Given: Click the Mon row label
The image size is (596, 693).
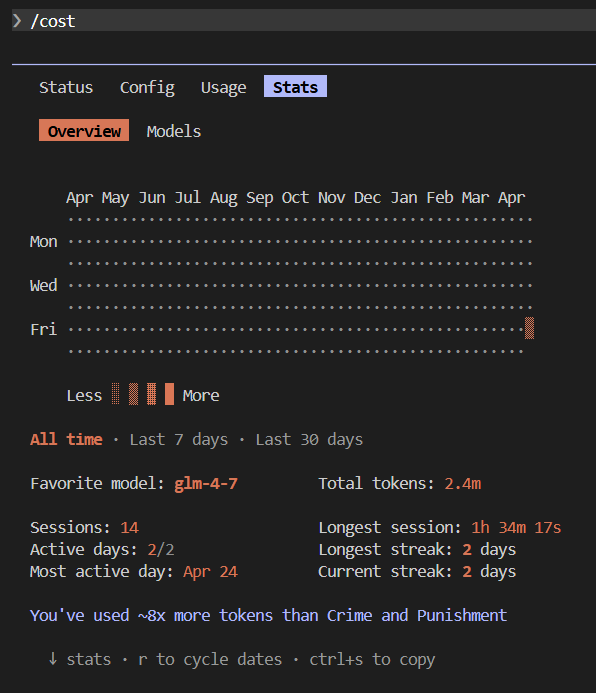Looking at the screenshot, I should click(44, 241).
